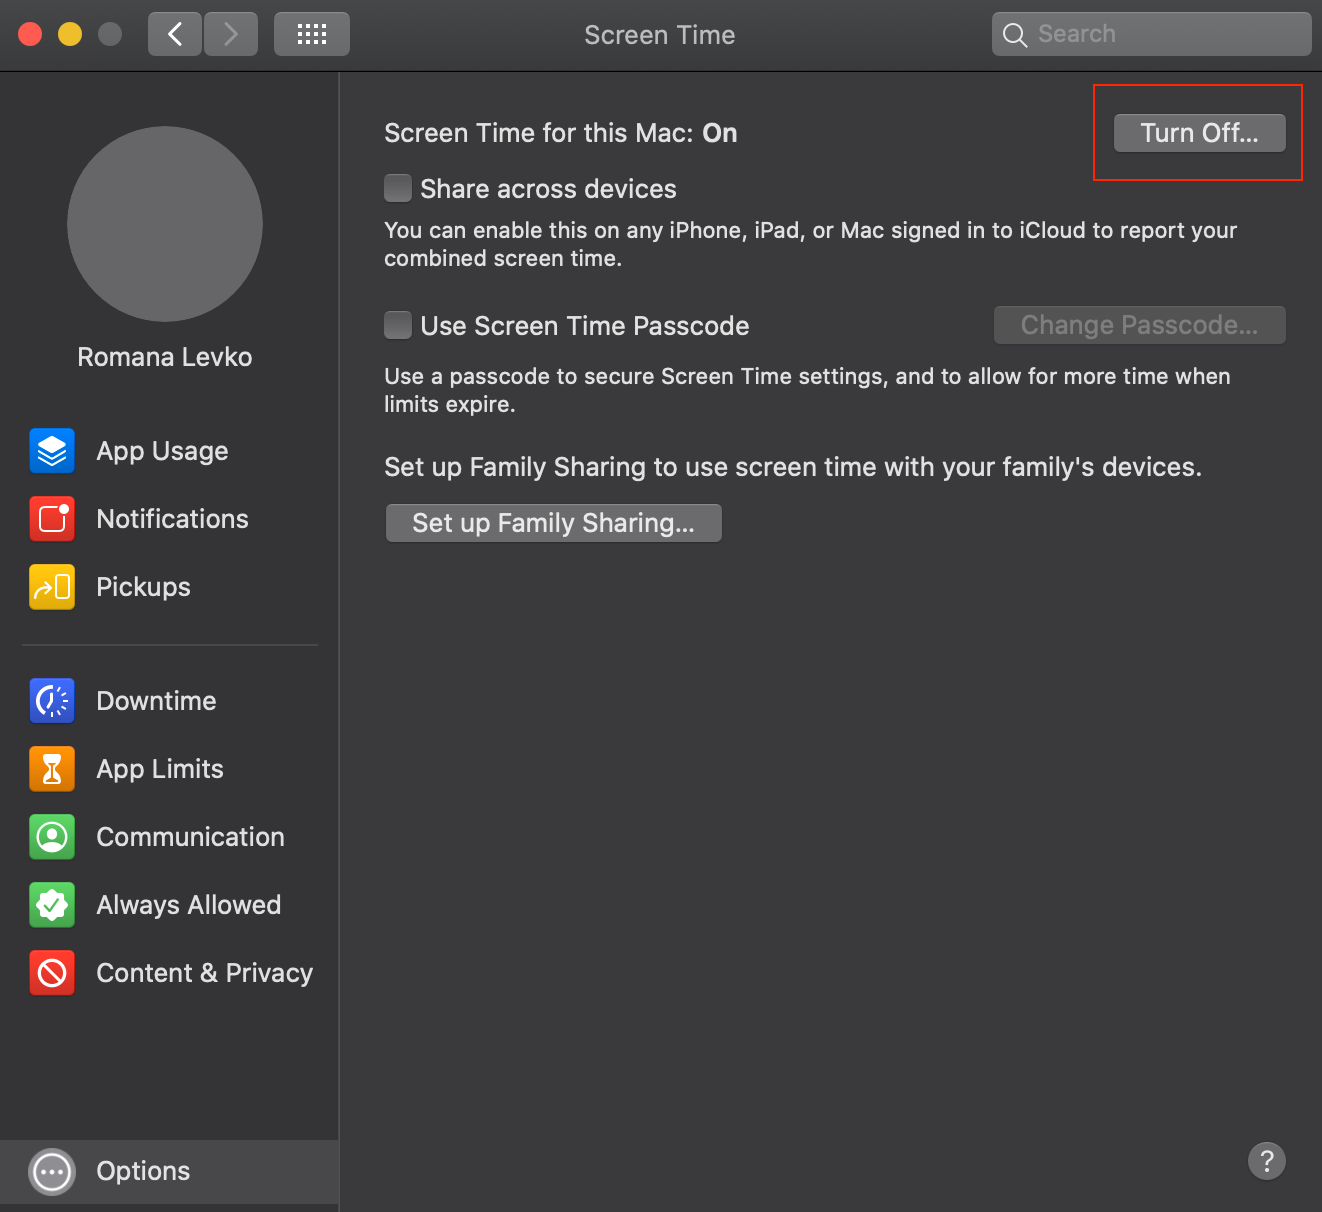The width and height of the screenshot is (1322, 1212).
Task: Open the Always Allowed checkmark icon
Action: pos(52,905)
